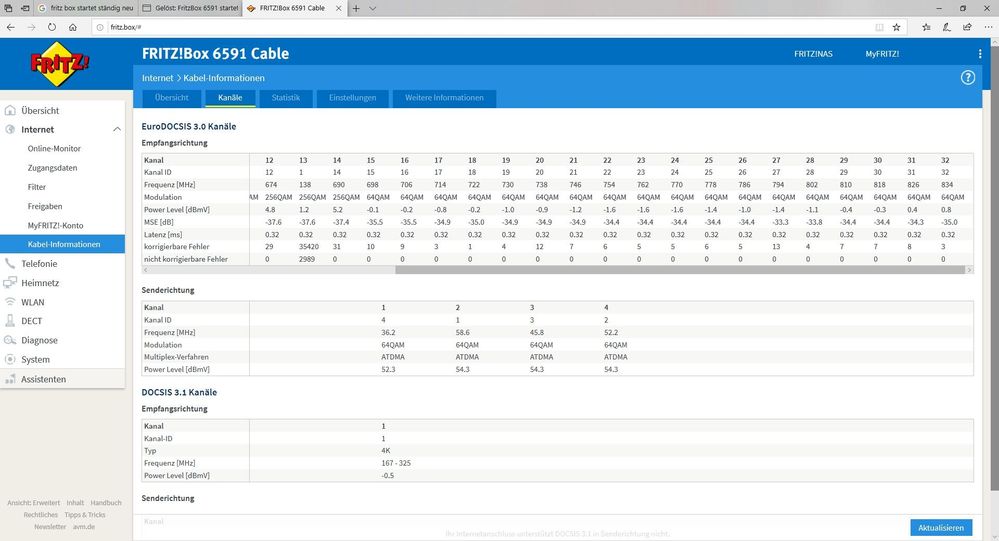999x541 pixels.
Task: Open Online-Monitor in sidebar
Action: [x=54, y=148]
